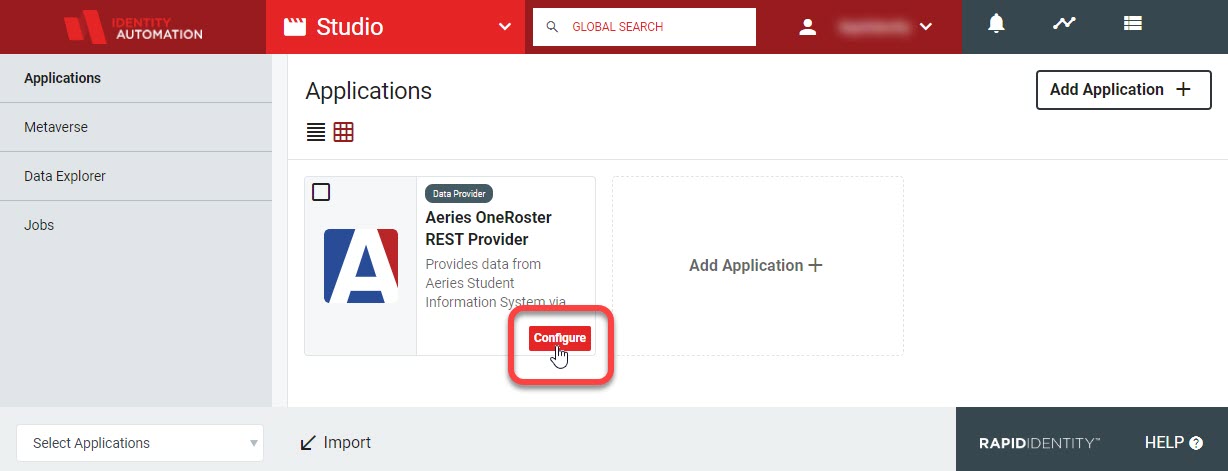Expand the user account dropdown chevron
This screenshot has width=1228, height=471.
pyautogui.click(x=926, y=27)
